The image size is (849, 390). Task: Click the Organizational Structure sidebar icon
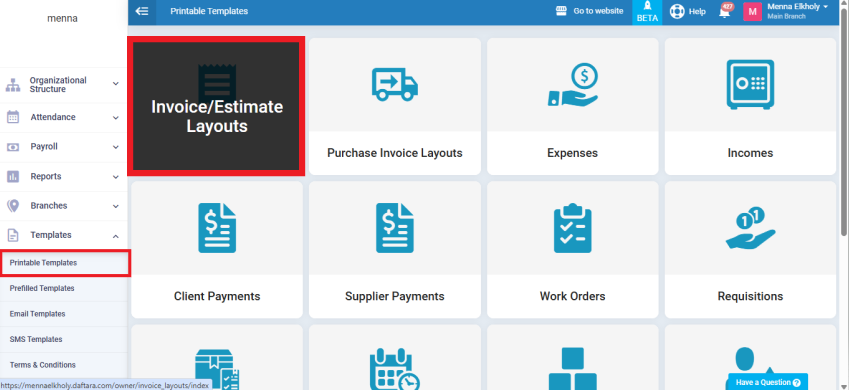click(12, 84)
